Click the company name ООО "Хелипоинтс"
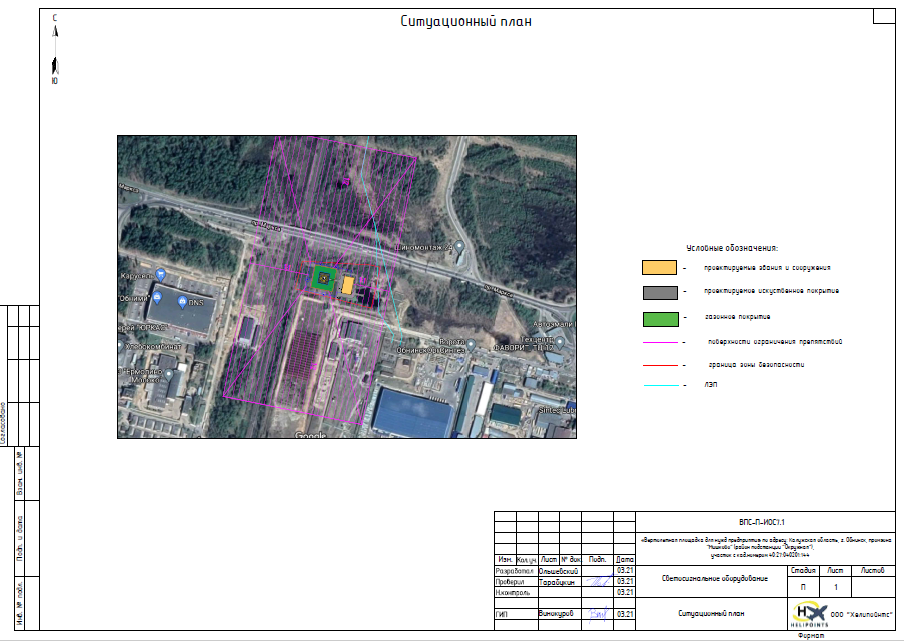 861,614
